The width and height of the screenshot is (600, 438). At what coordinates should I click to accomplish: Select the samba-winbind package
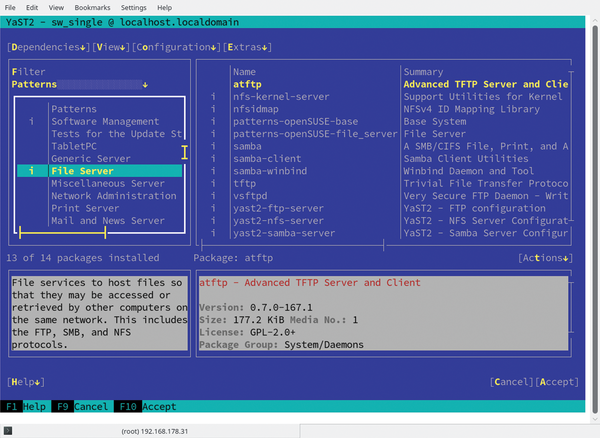coord(385,171)
